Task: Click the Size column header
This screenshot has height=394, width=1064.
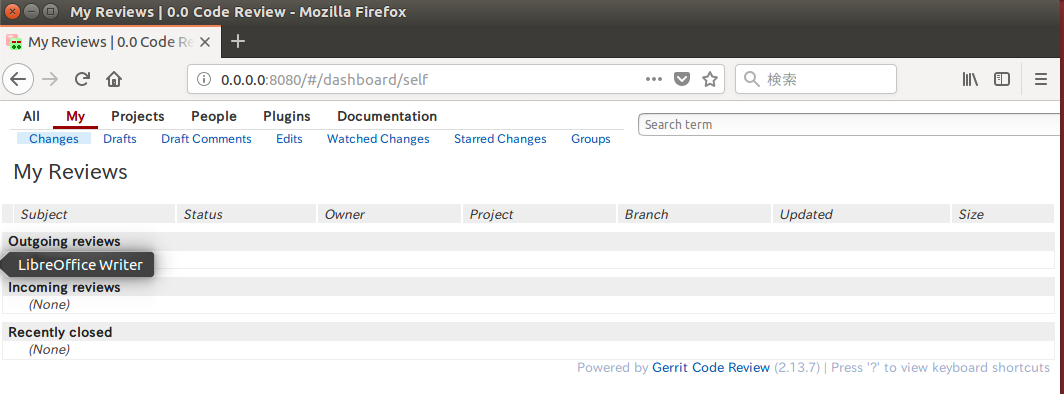Action: [1003, 214]
